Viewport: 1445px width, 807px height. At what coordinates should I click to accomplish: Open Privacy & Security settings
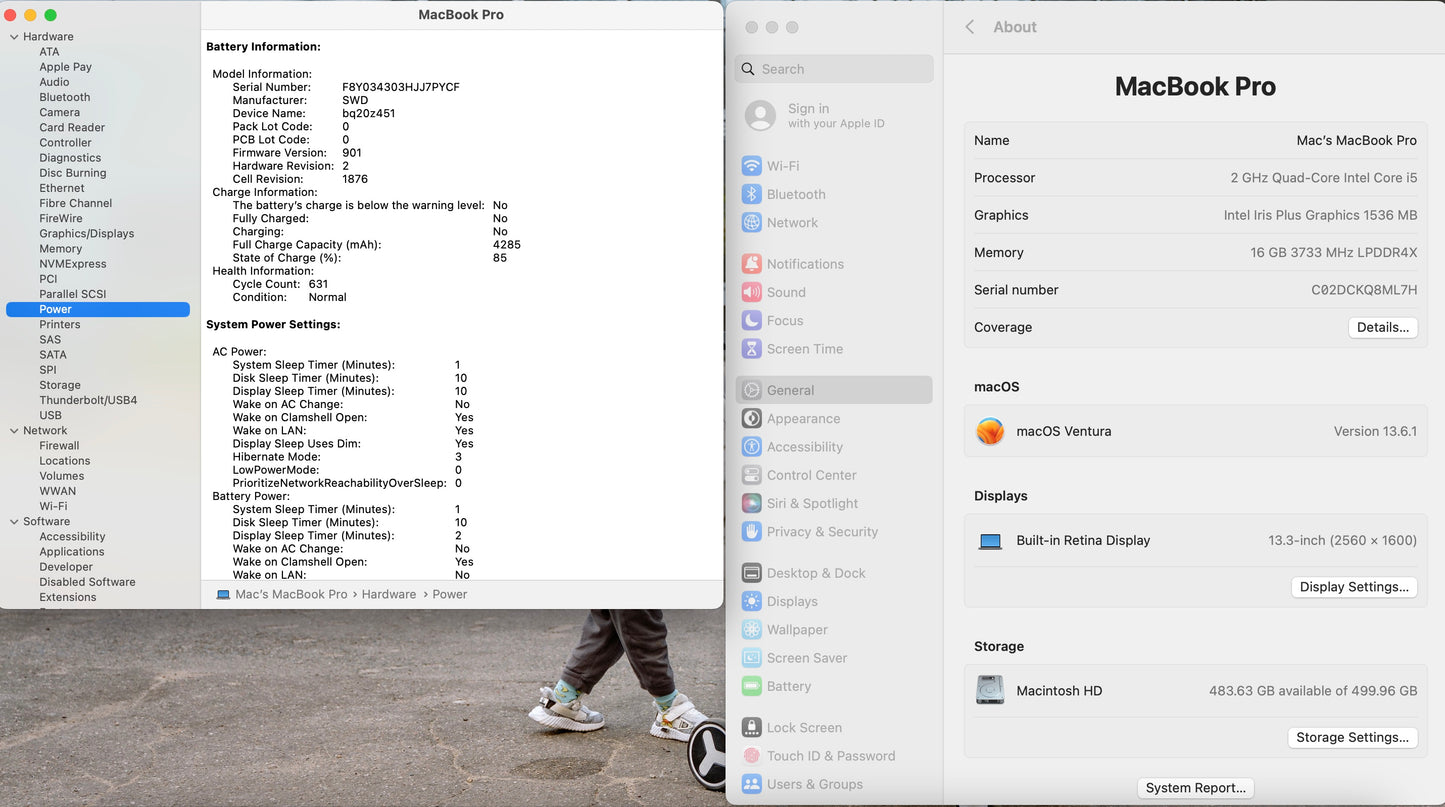click(x=822, y=532)
